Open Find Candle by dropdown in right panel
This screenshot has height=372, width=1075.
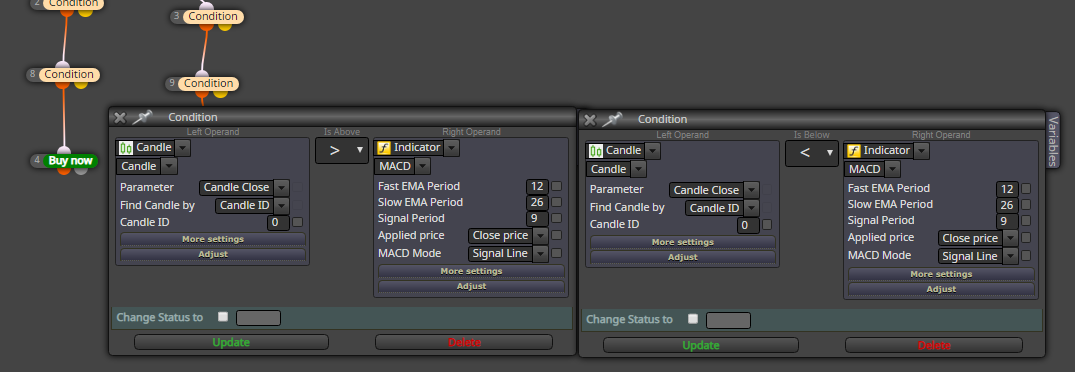coord(751,208)
